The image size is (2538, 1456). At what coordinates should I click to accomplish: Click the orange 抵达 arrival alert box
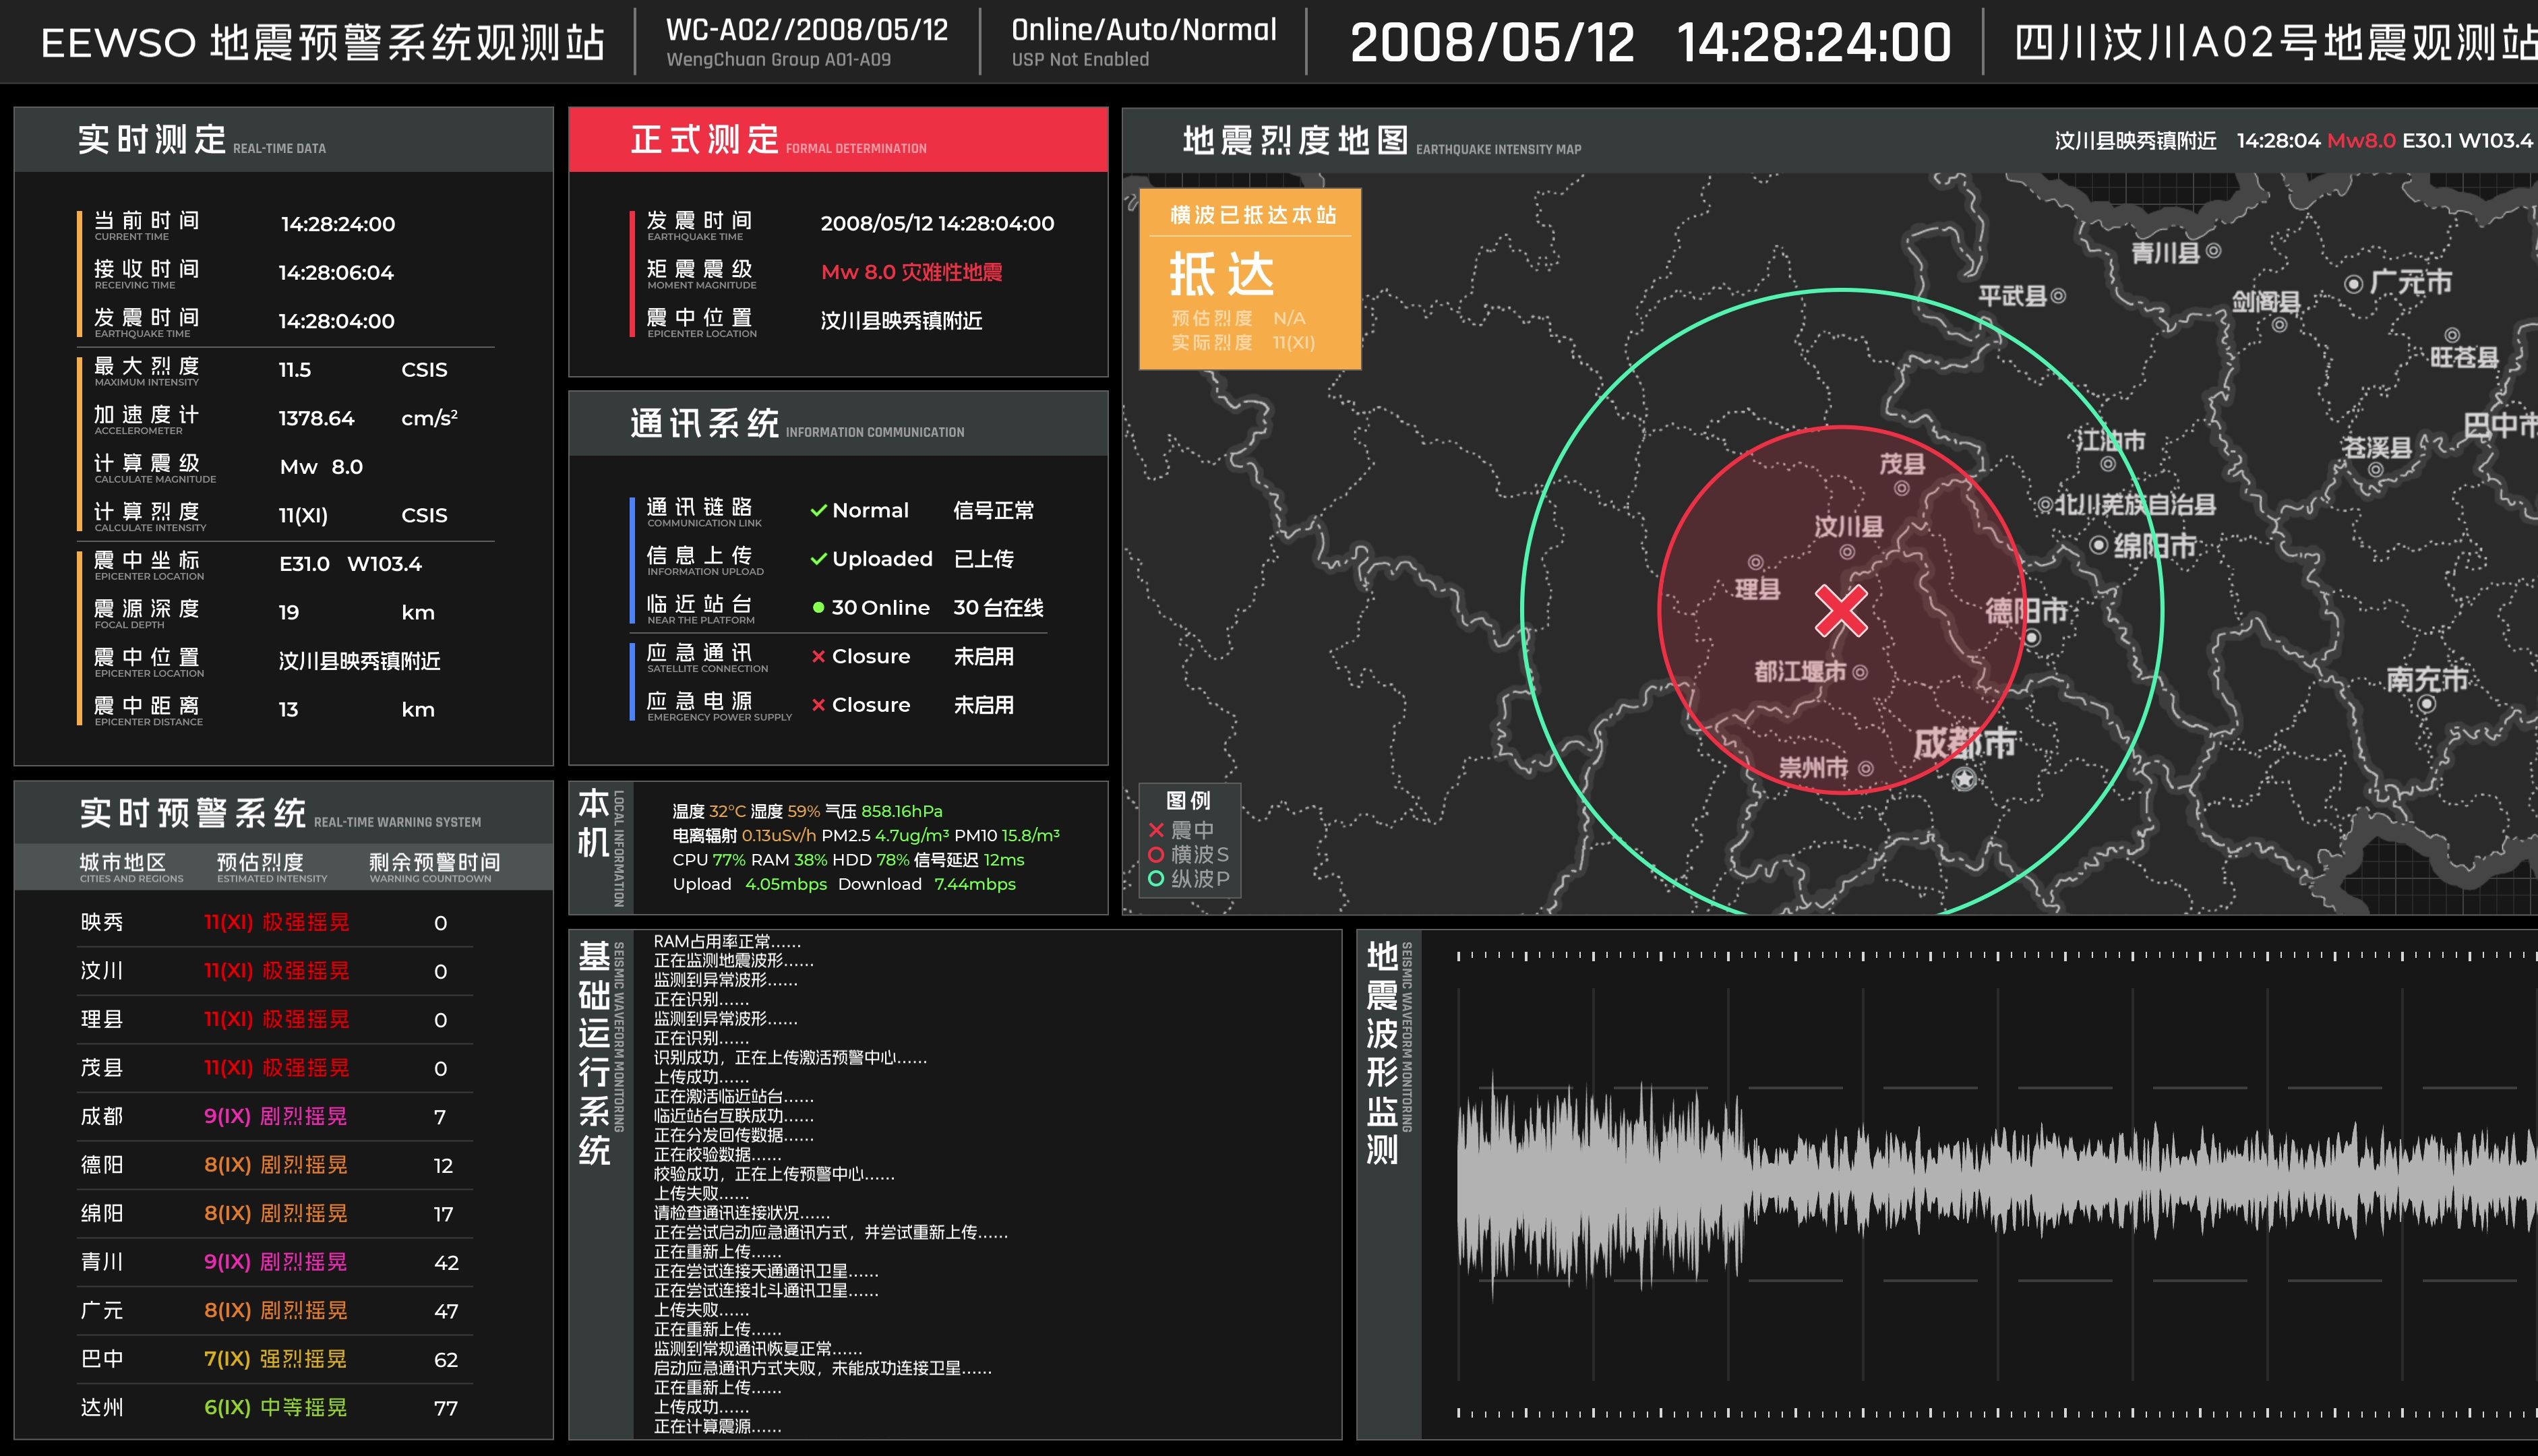pos(1249,279)
